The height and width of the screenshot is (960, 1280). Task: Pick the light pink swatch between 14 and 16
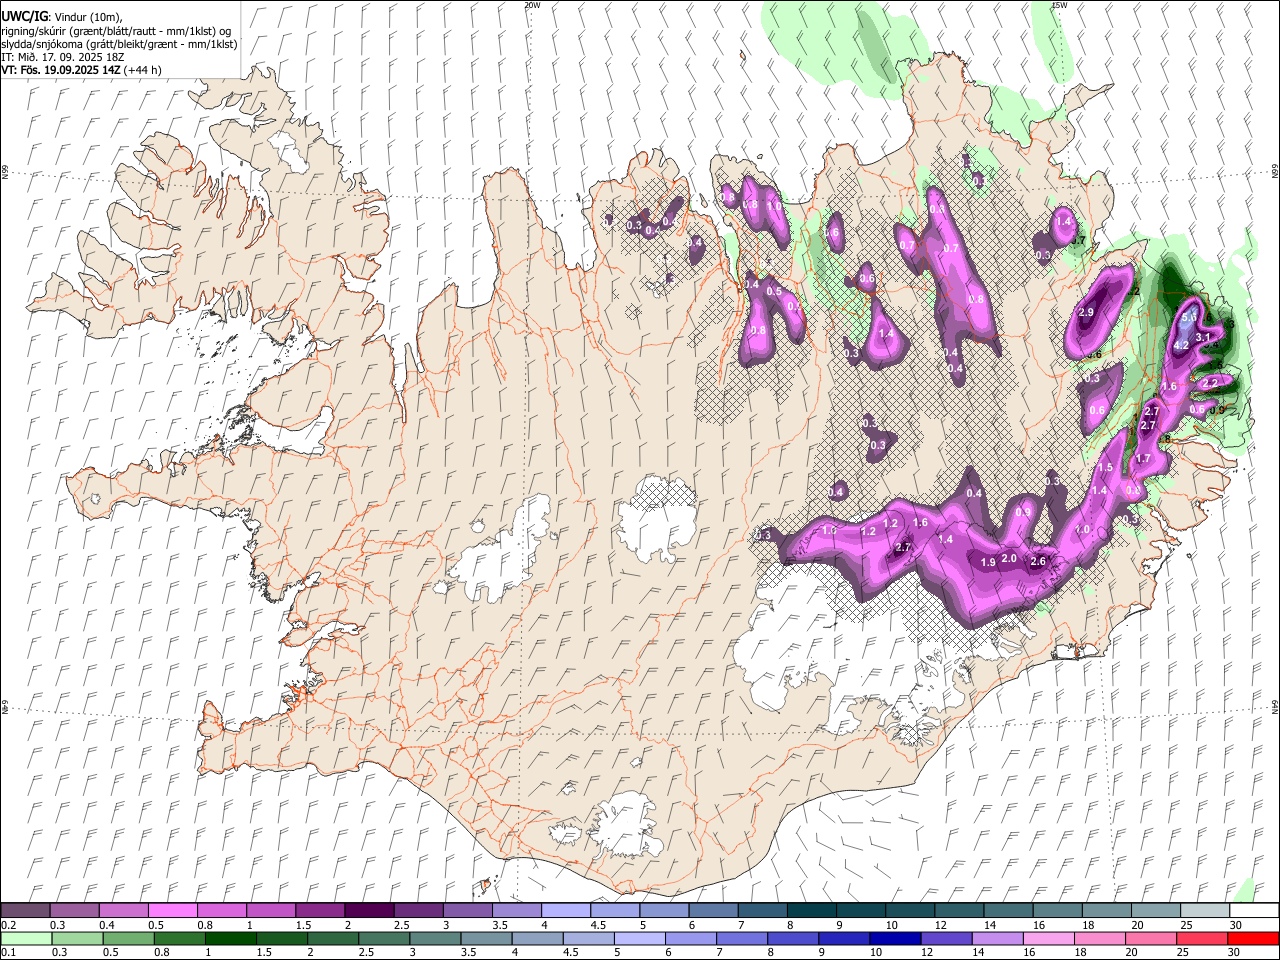click(998, 938)
